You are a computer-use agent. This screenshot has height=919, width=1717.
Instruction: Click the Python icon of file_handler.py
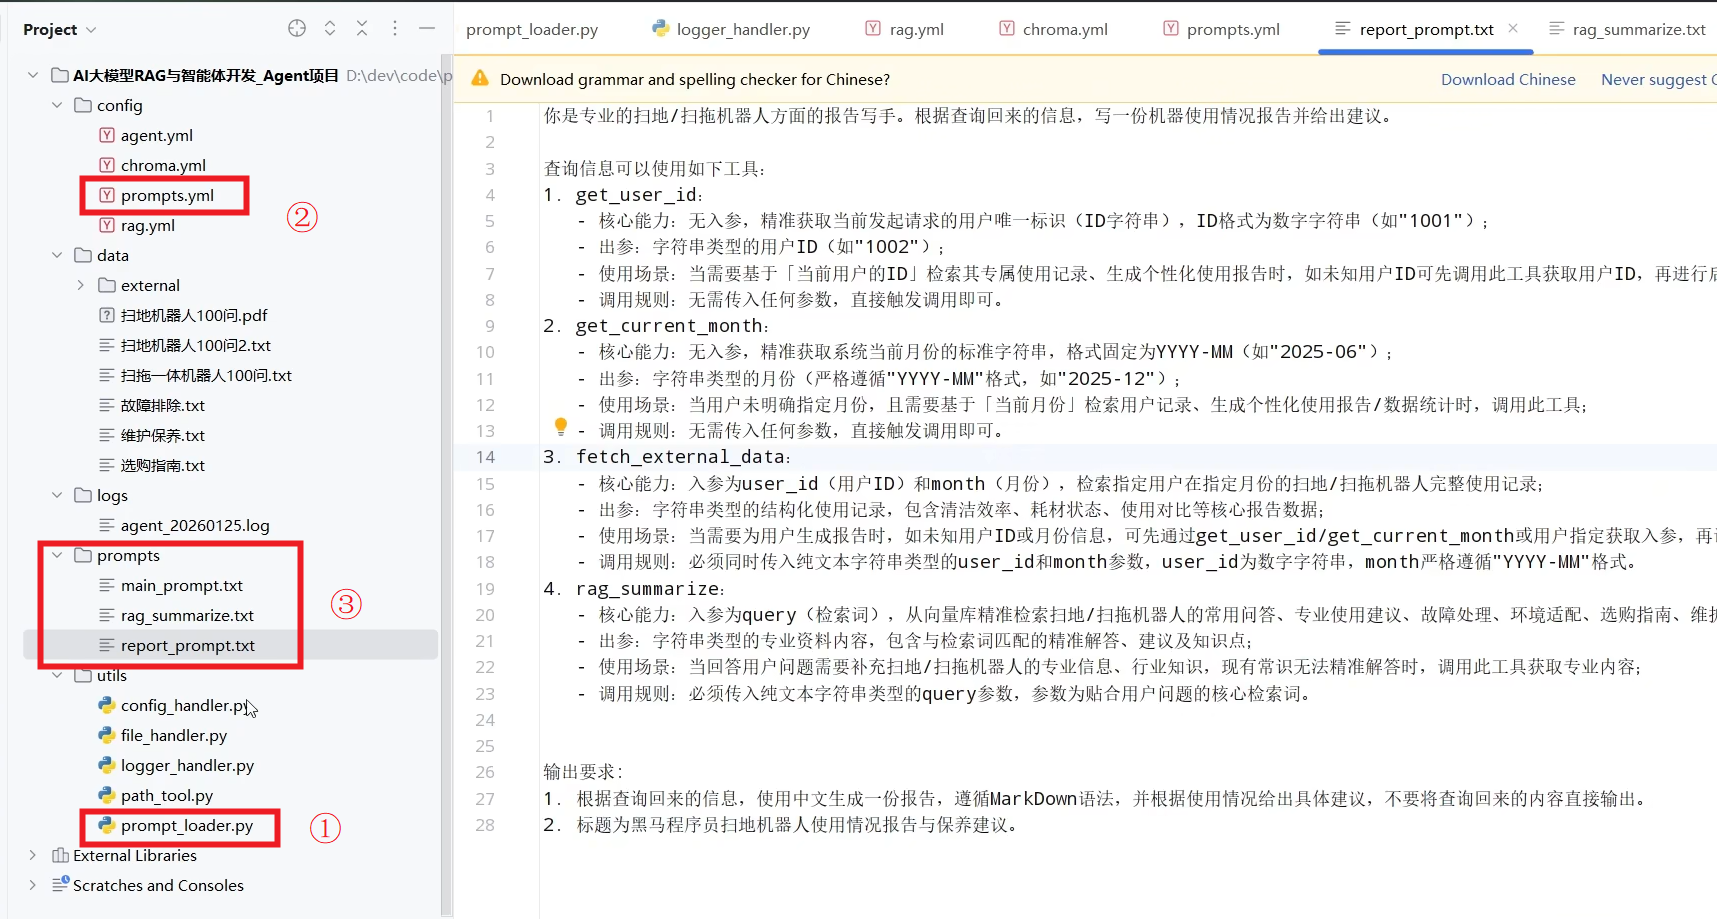click(107, 735)
